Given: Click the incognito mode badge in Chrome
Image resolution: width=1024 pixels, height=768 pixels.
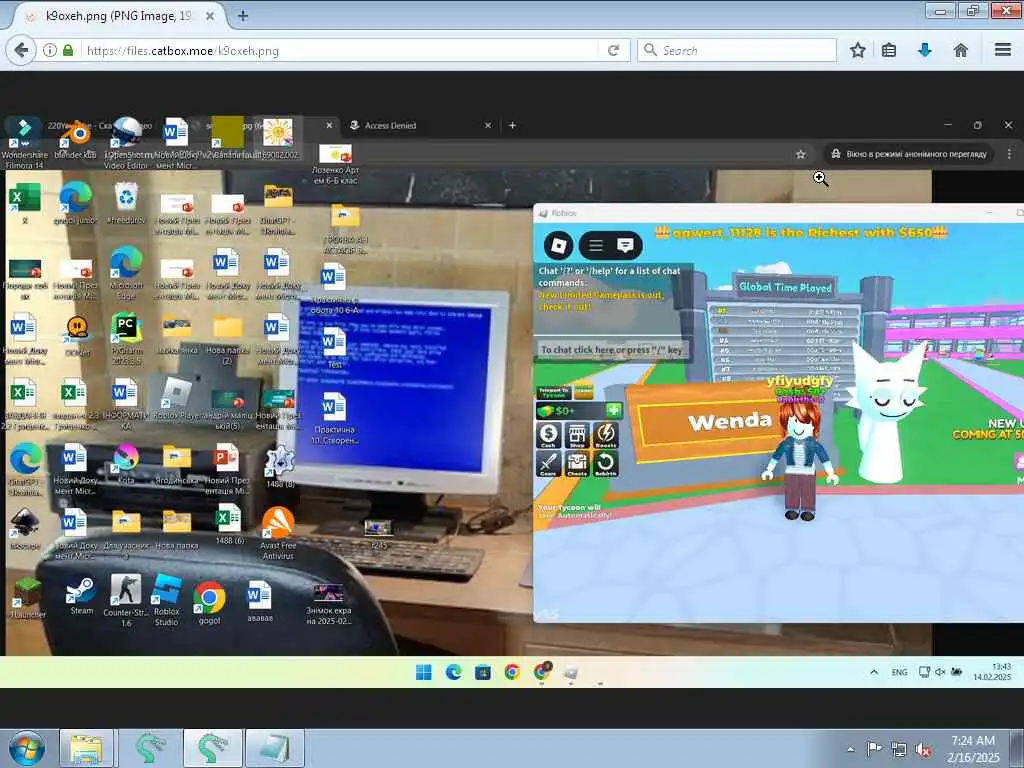Looking at the screenshot, I should pyautogui.click(x=908, y=154).
